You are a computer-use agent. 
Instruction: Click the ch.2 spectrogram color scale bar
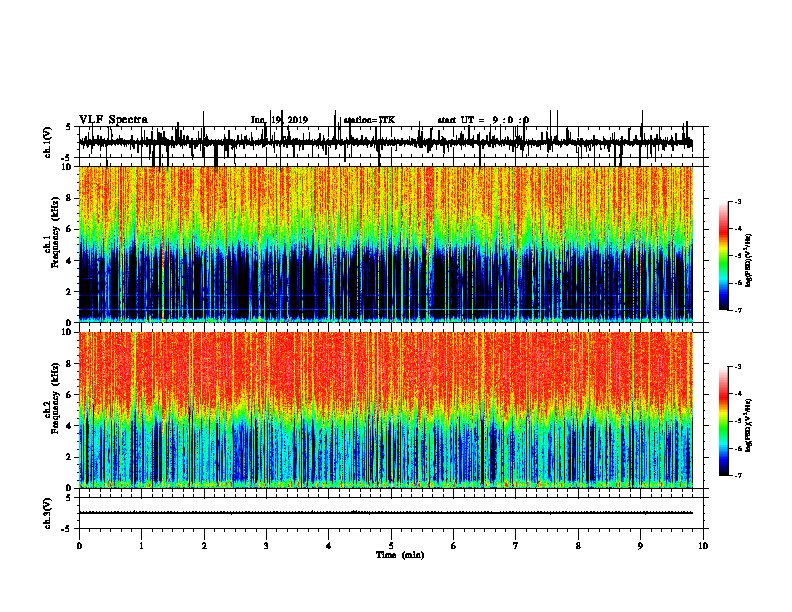coord(724,421)
